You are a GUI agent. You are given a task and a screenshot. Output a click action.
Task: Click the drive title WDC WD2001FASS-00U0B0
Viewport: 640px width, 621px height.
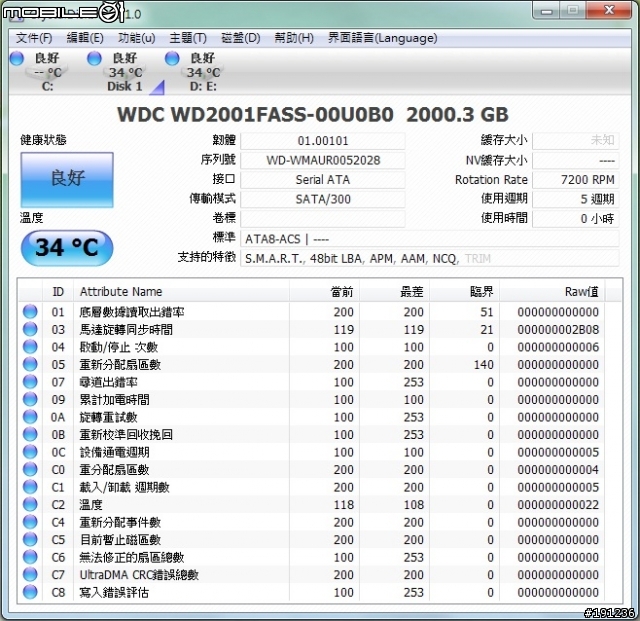coord(256,115)
